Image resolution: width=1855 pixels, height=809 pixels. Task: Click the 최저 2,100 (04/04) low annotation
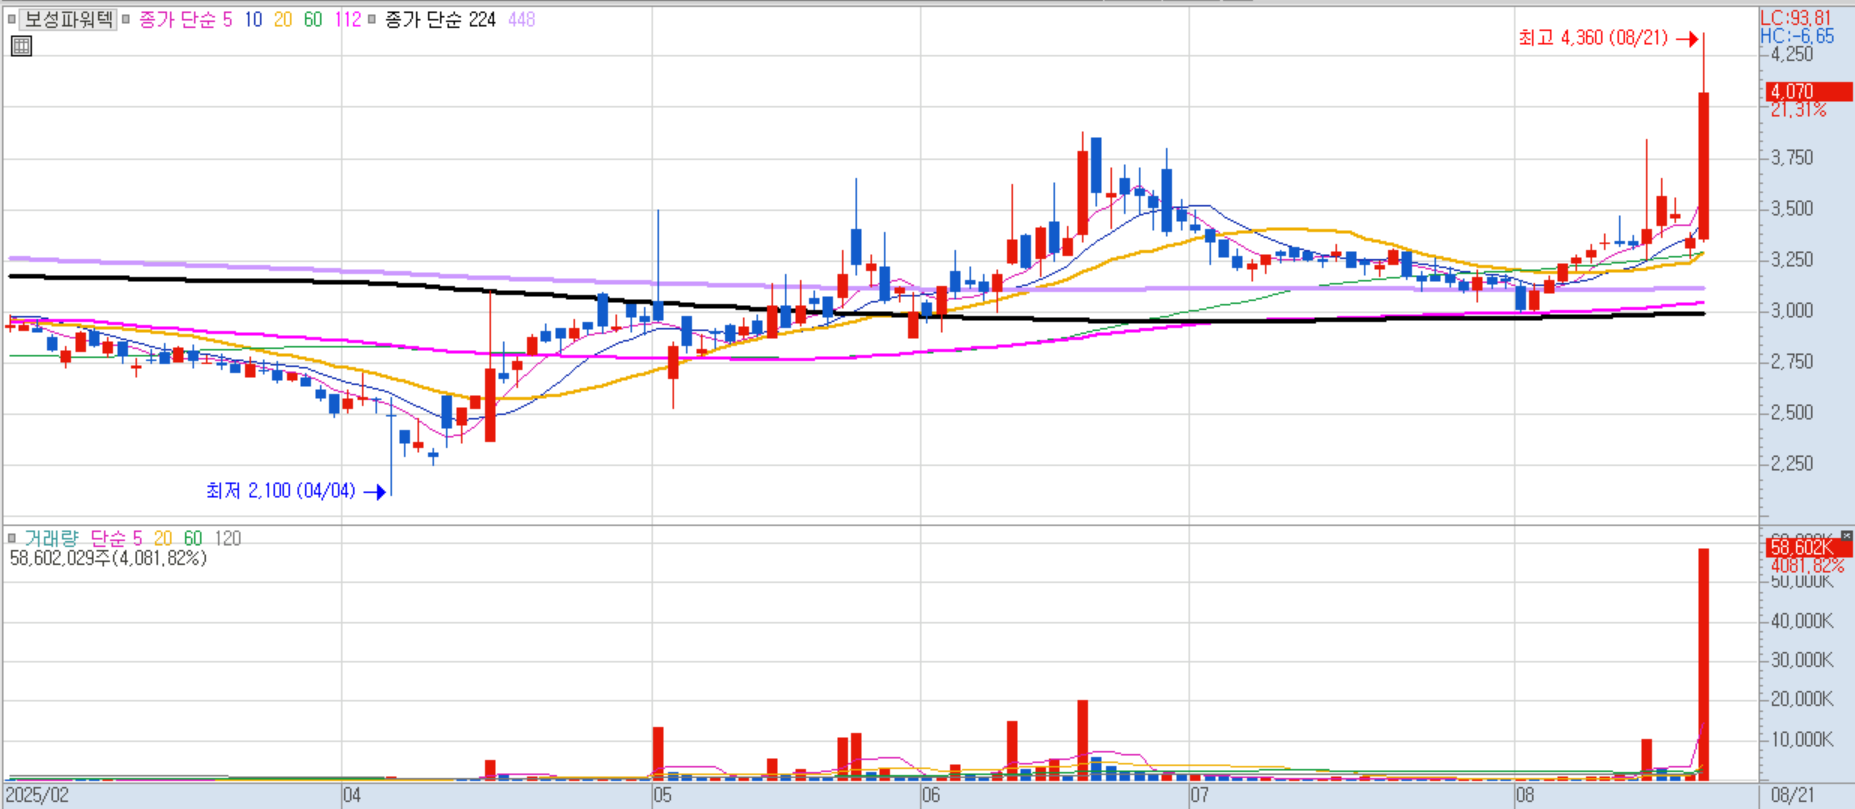point(281,491)
